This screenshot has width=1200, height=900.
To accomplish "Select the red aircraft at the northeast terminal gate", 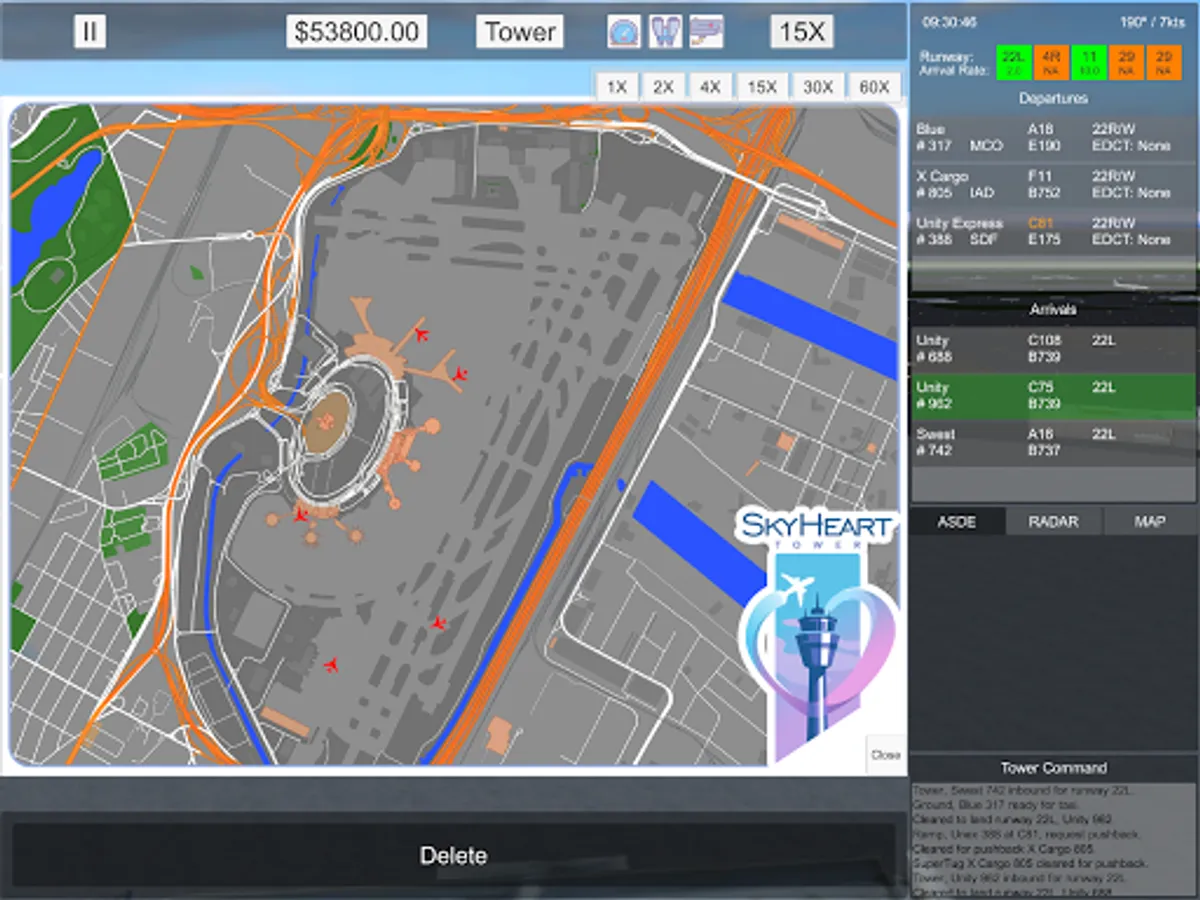I will tap(460, 374).
